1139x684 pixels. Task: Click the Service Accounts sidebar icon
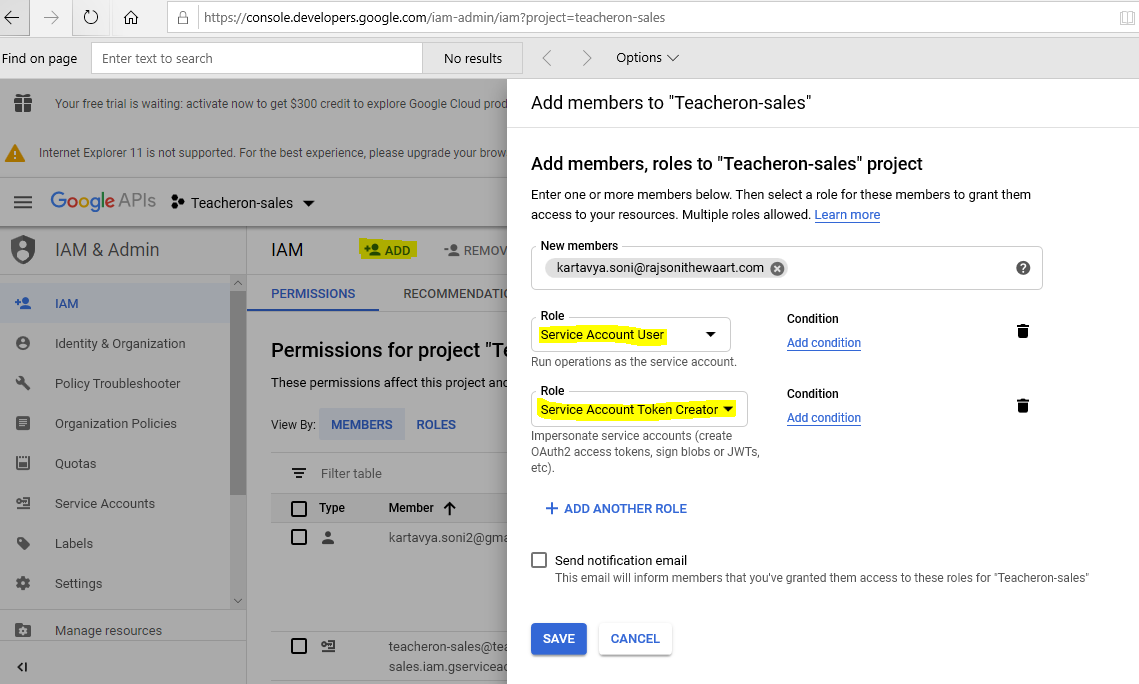23,503
